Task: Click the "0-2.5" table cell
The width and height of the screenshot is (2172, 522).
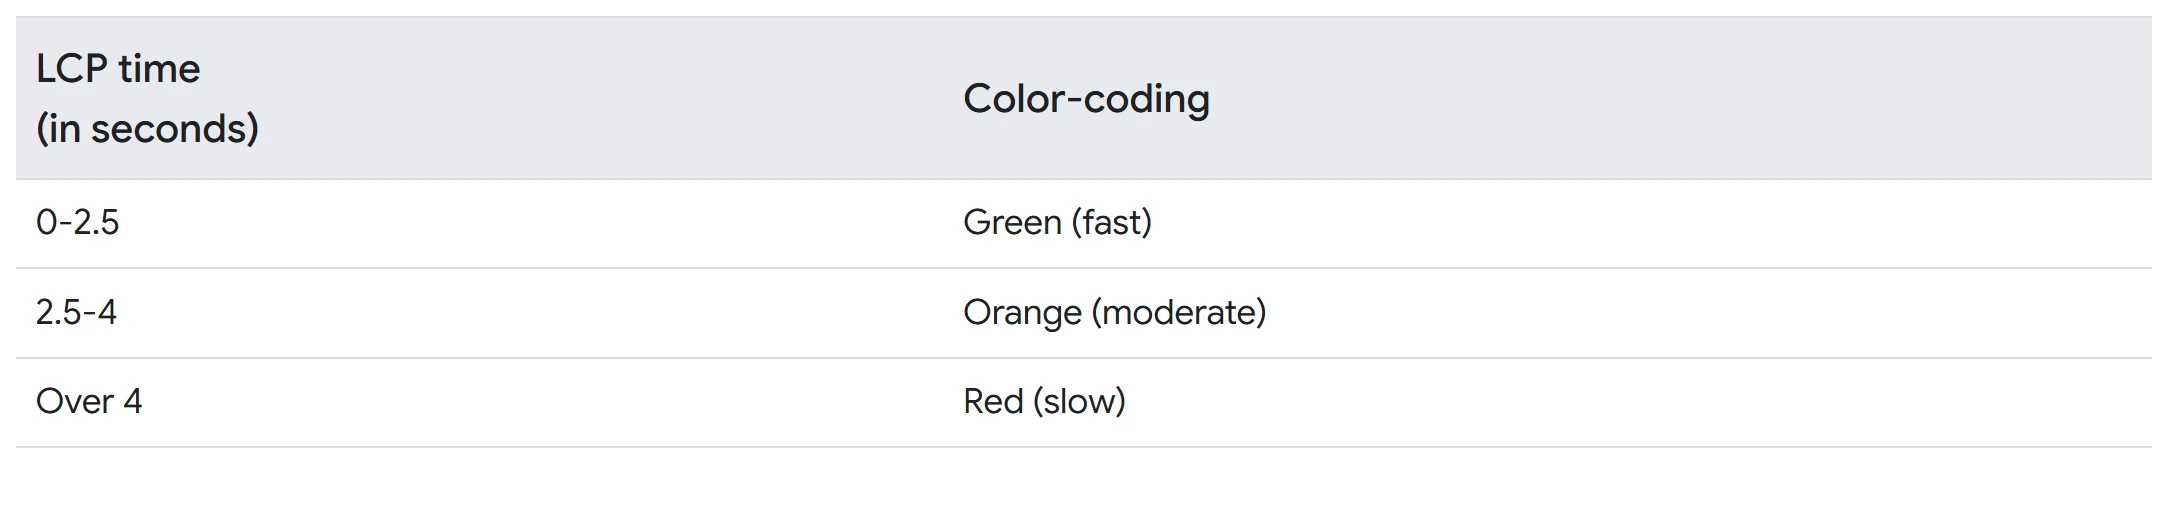Action: pyautogui.click(x=77, y=222)
